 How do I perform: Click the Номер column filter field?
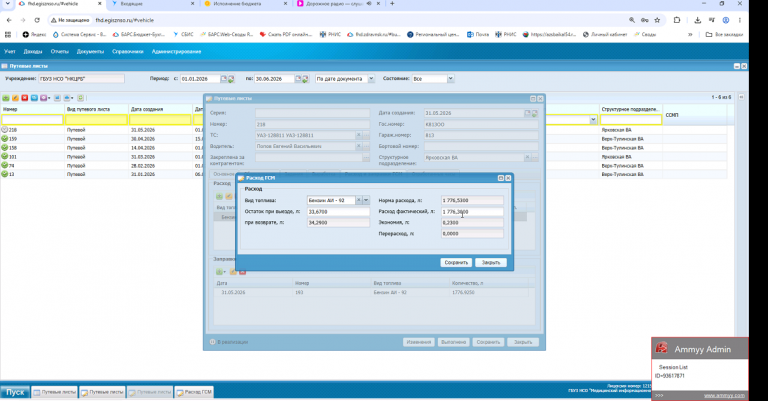pos(32,120)
